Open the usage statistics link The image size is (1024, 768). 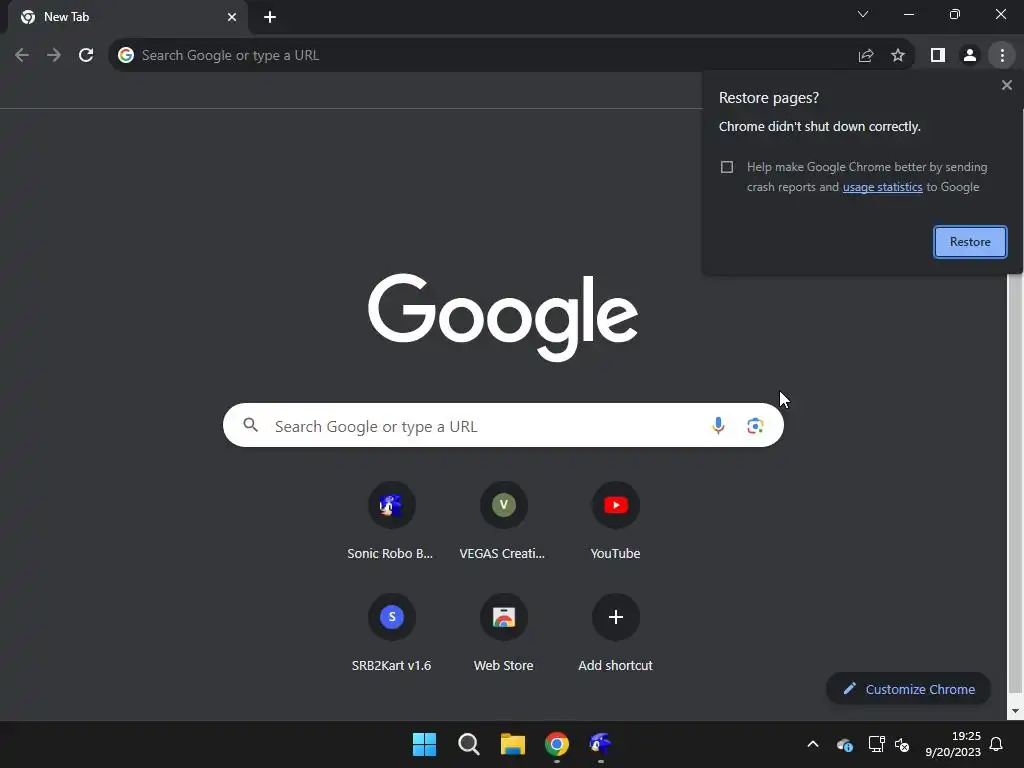pos(882,187)
